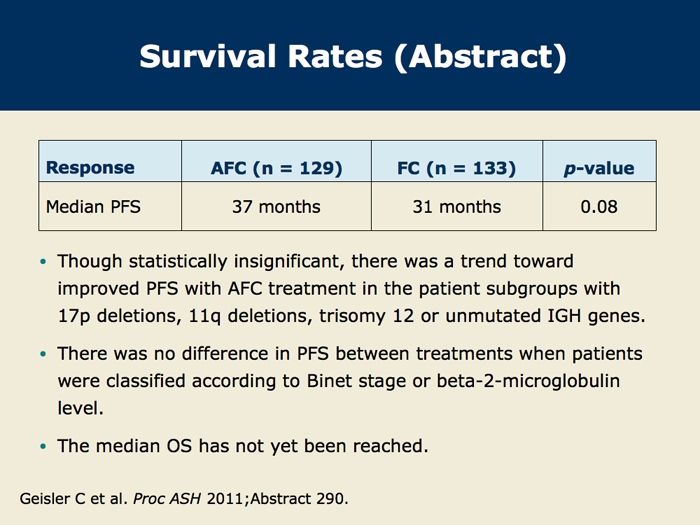
Task: Click the p-value column header
Action: tap(599, 161)
